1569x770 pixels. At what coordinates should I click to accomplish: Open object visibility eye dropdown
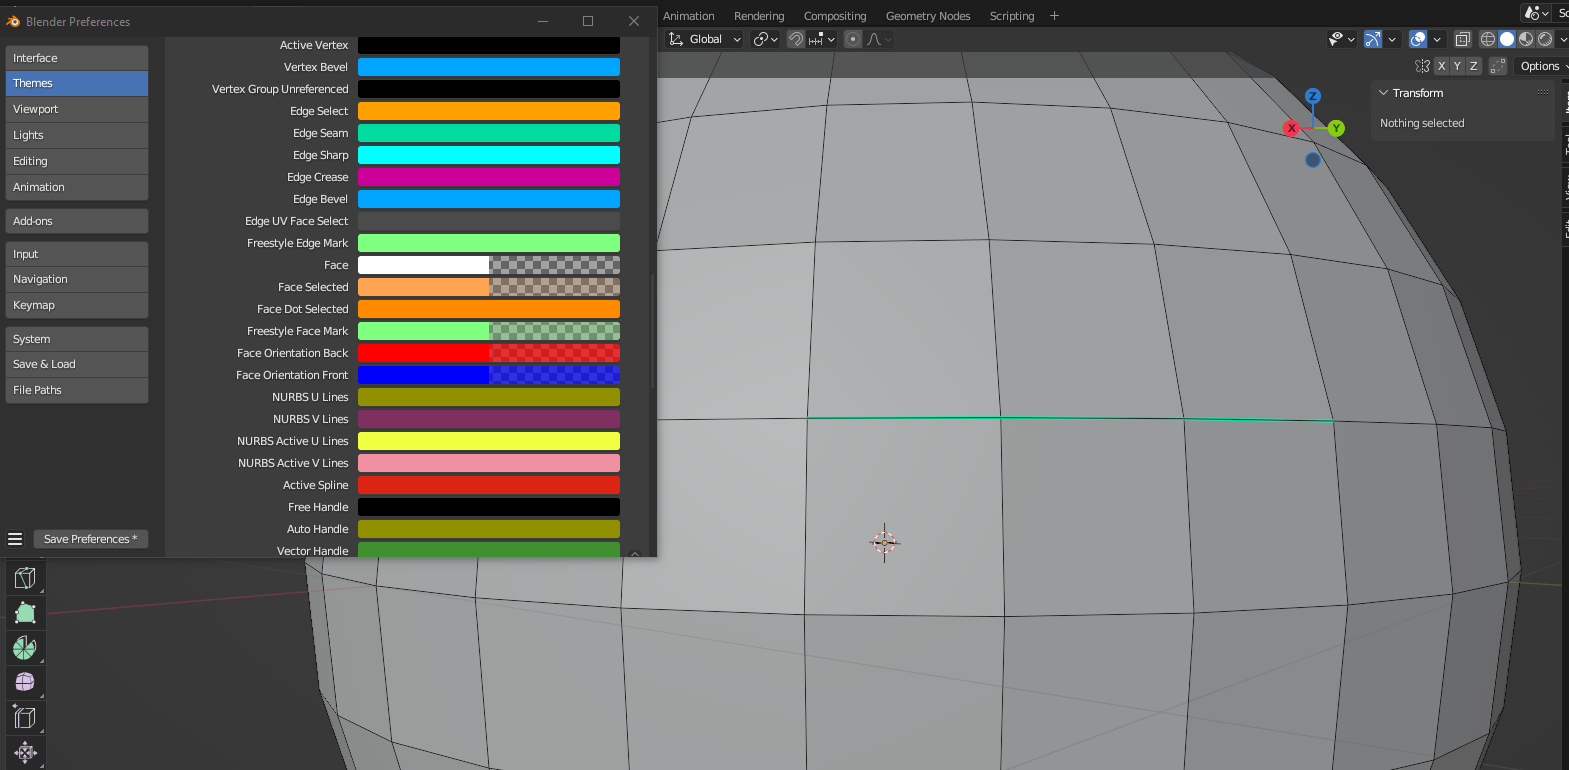click(x=1341, y=39)
